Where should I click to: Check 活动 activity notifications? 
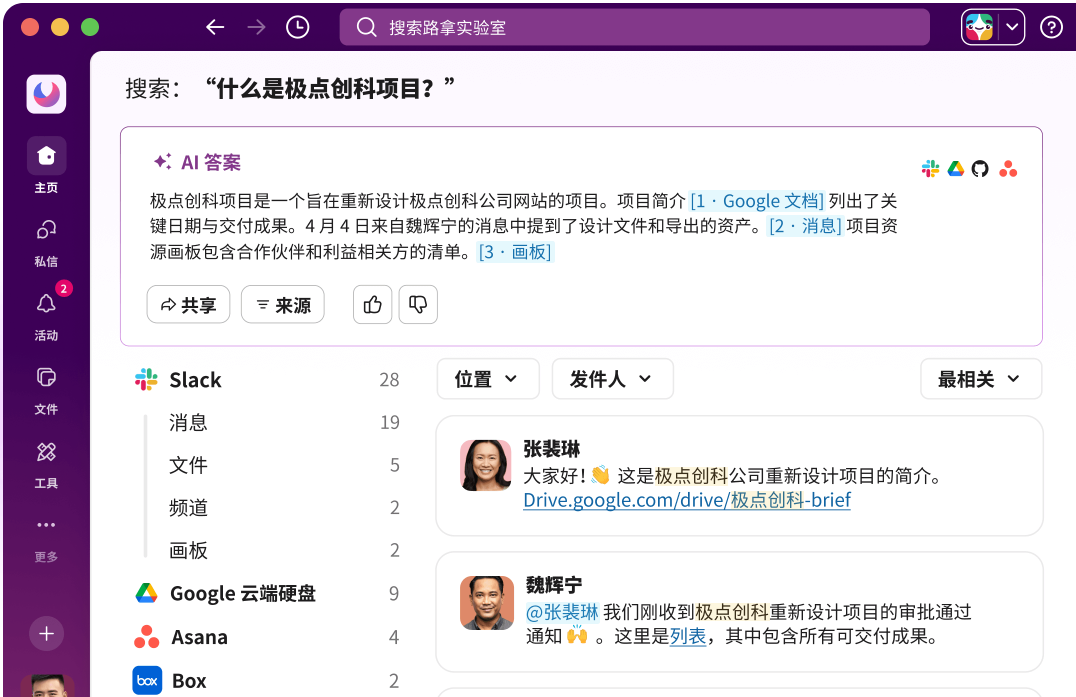[x=46, y=310]
